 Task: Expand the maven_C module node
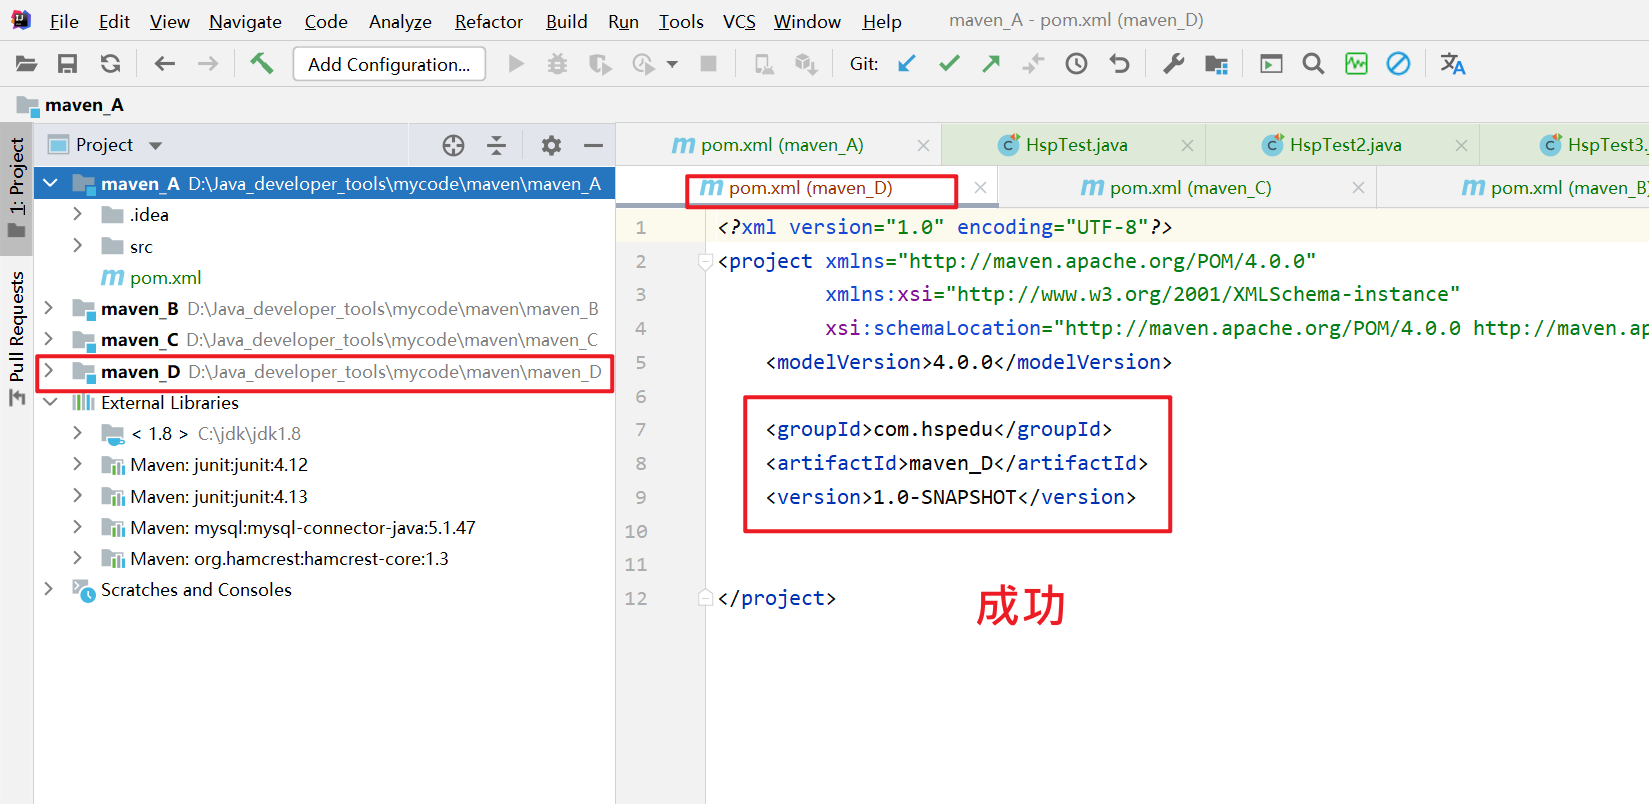coord(48,339)
